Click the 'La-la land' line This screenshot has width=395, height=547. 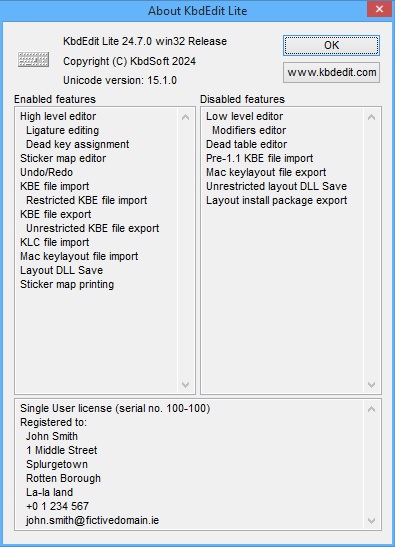coord(49,492)
